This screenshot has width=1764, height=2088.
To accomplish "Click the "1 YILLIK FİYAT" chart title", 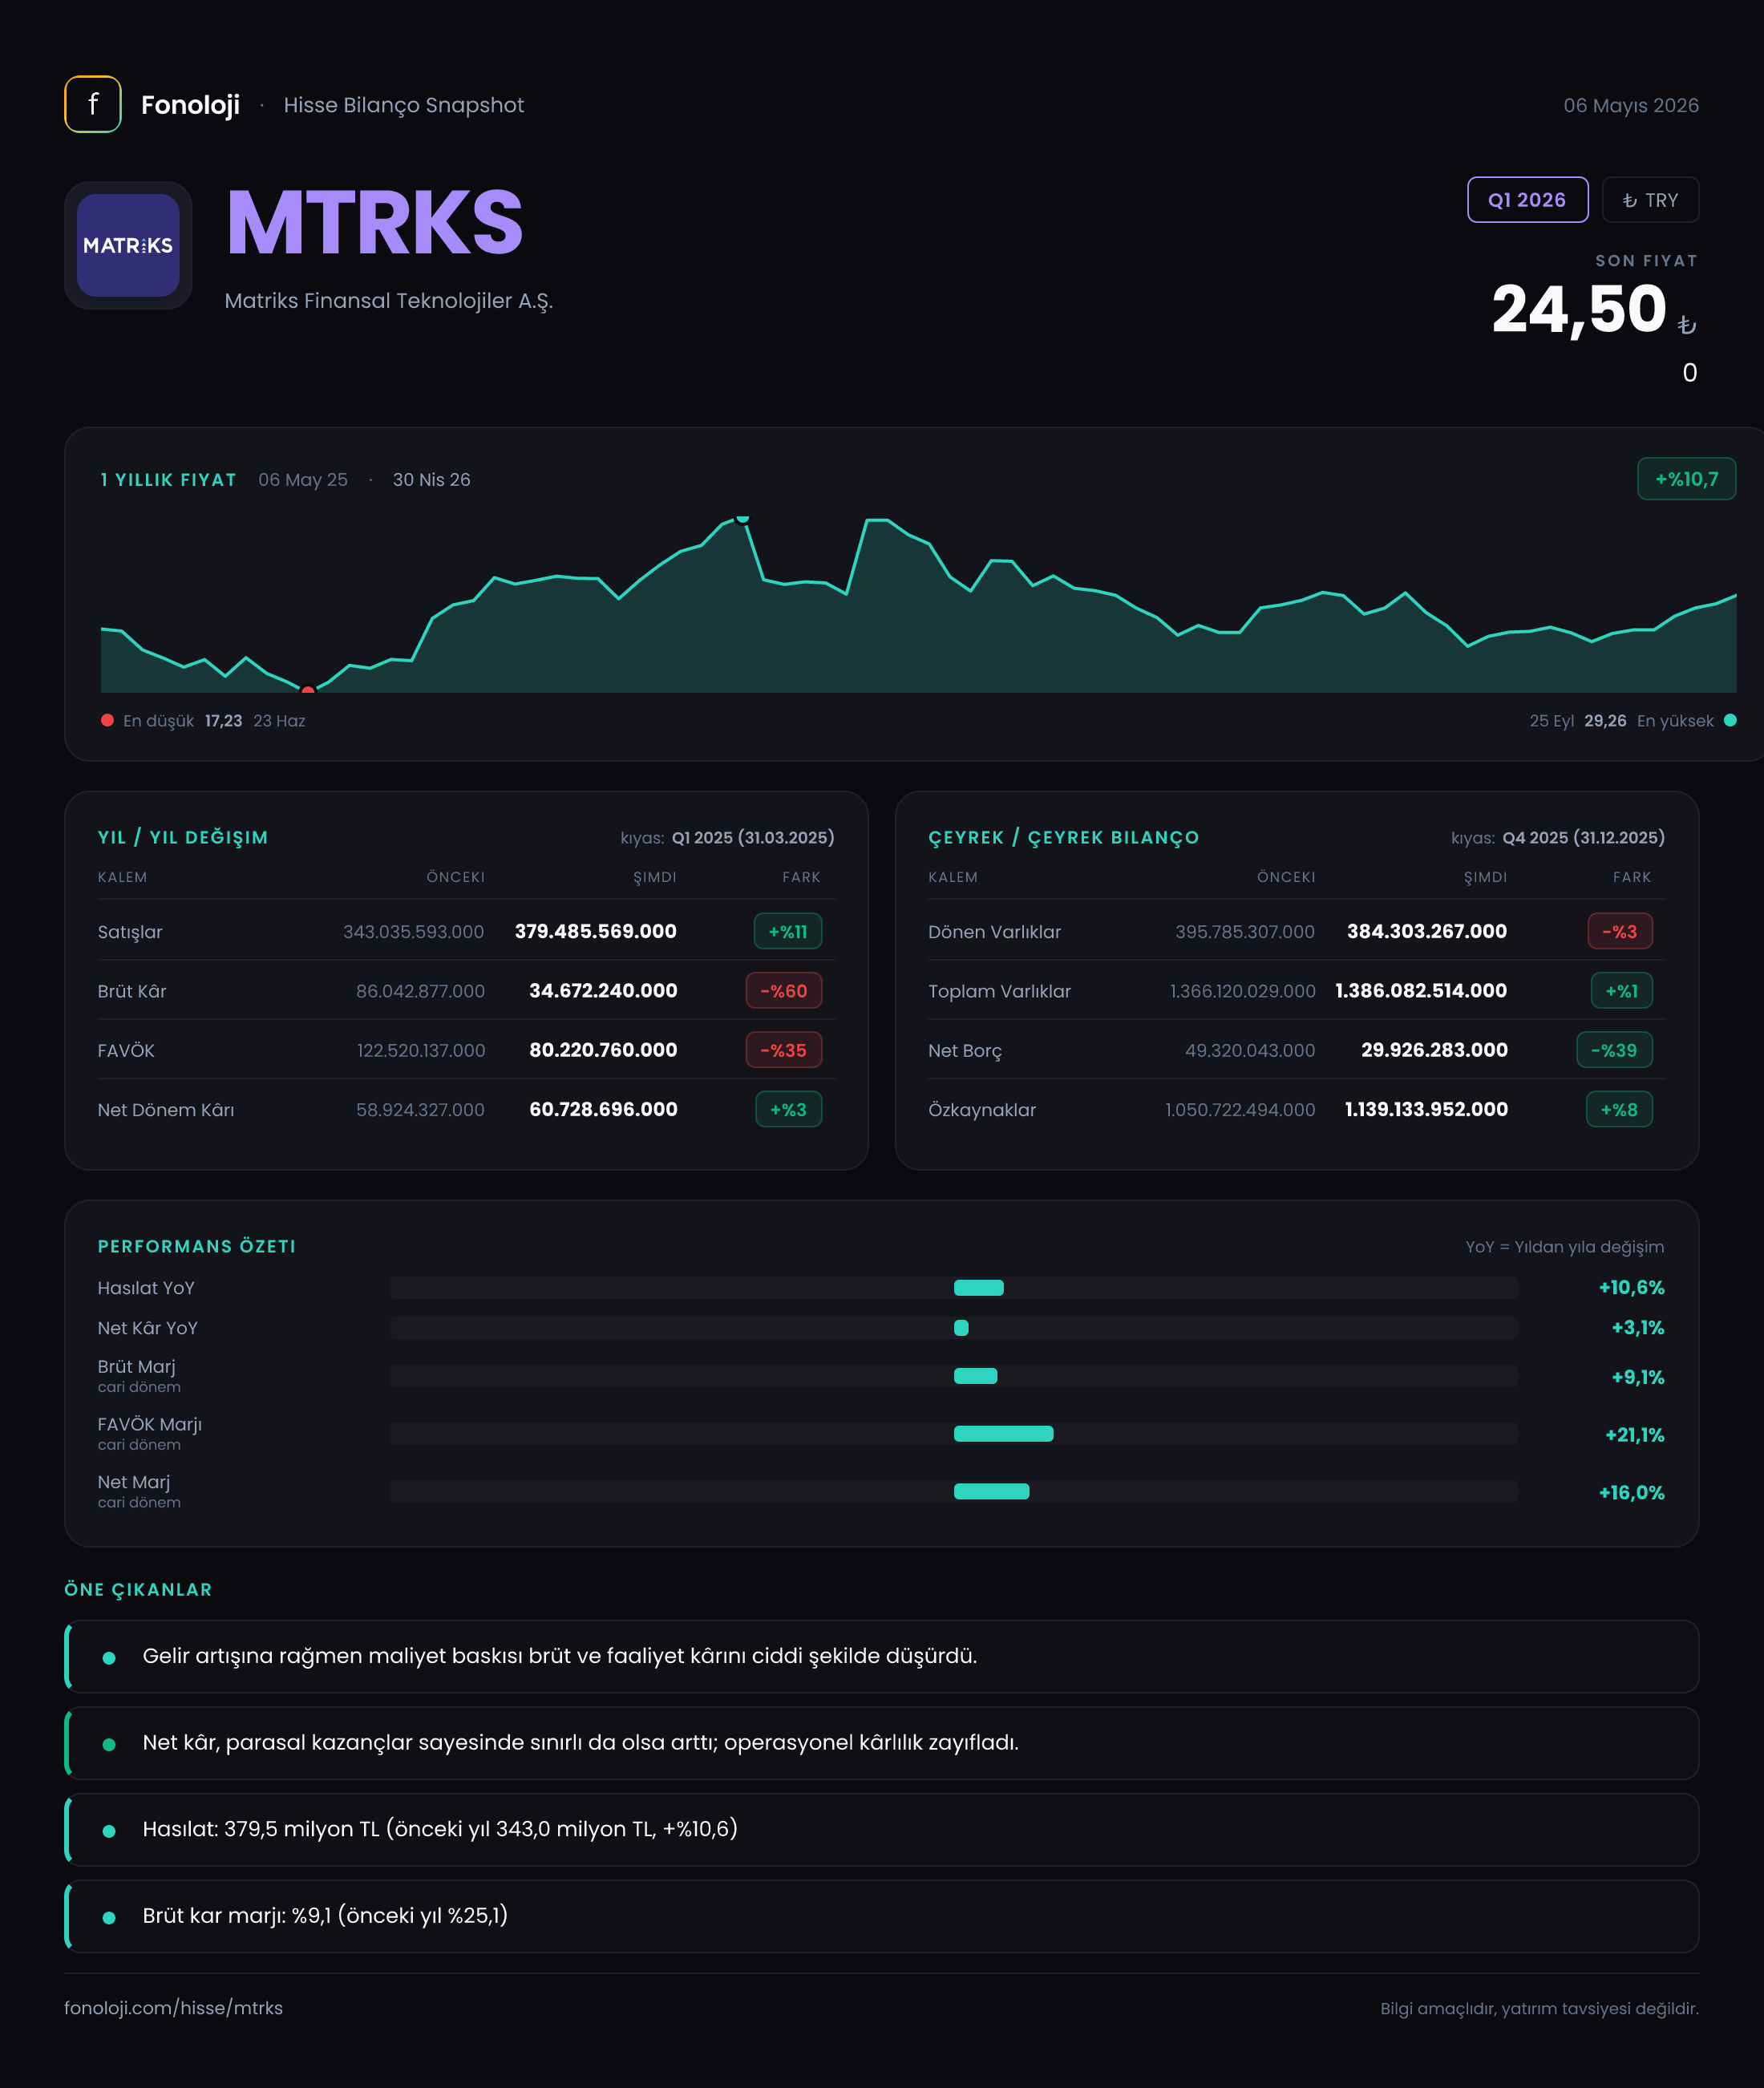I will [168, 480].
